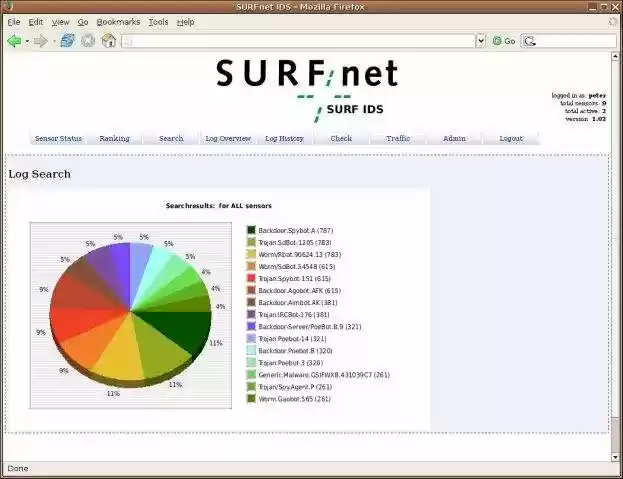Click the 'Searchresults: for ALL sensors' title
623x479 pixels.
pyautogui.click(x=219, y=206)
